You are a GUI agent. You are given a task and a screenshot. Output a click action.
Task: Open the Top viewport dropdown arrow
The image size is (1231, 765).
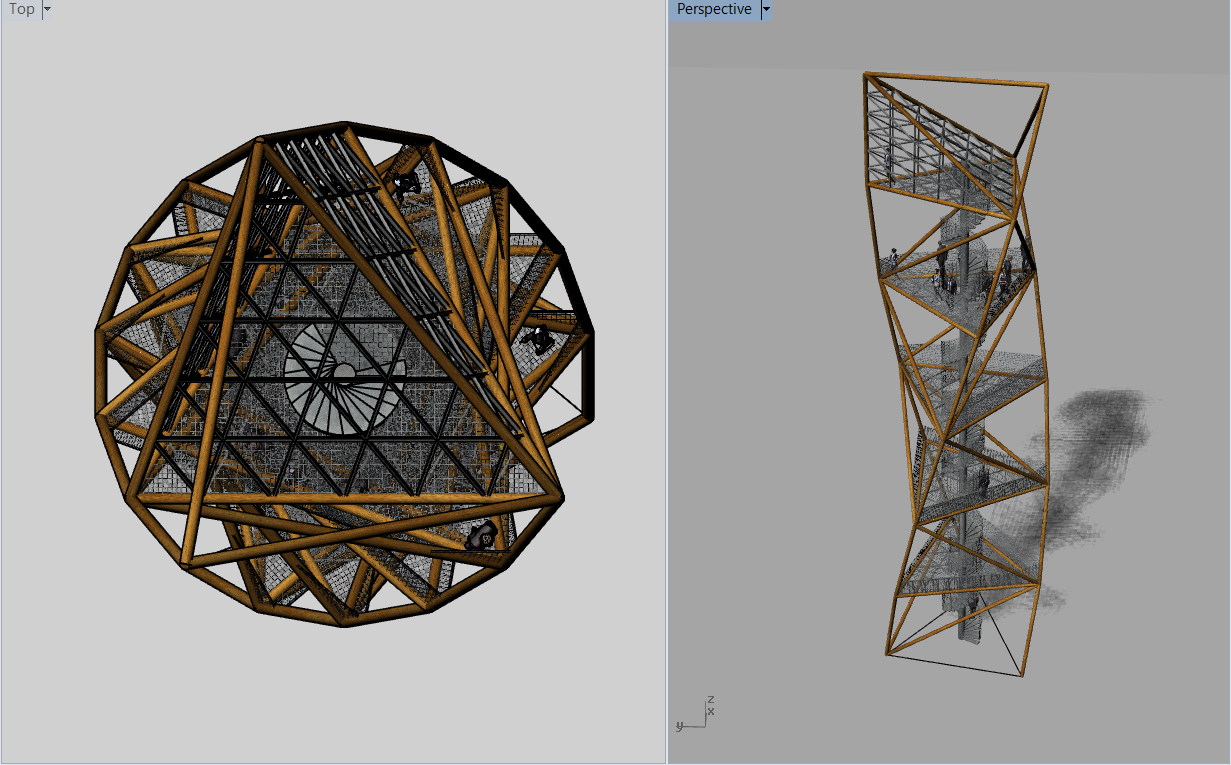pos(48,10)
